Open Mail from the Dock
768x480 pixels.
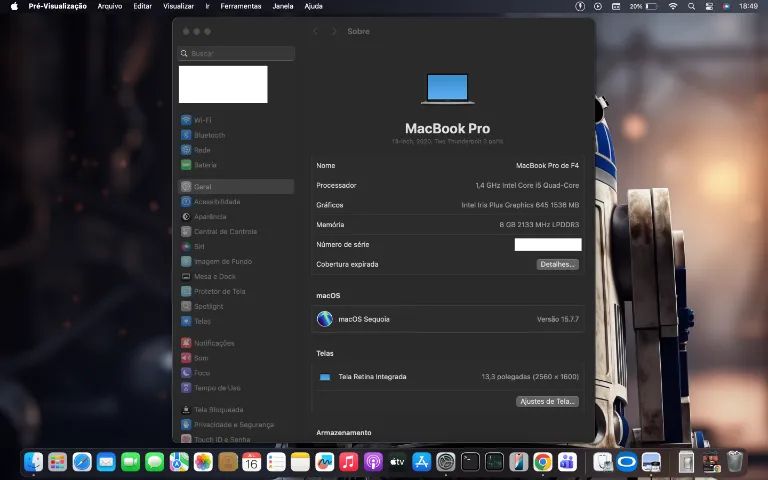click(106, 462)
